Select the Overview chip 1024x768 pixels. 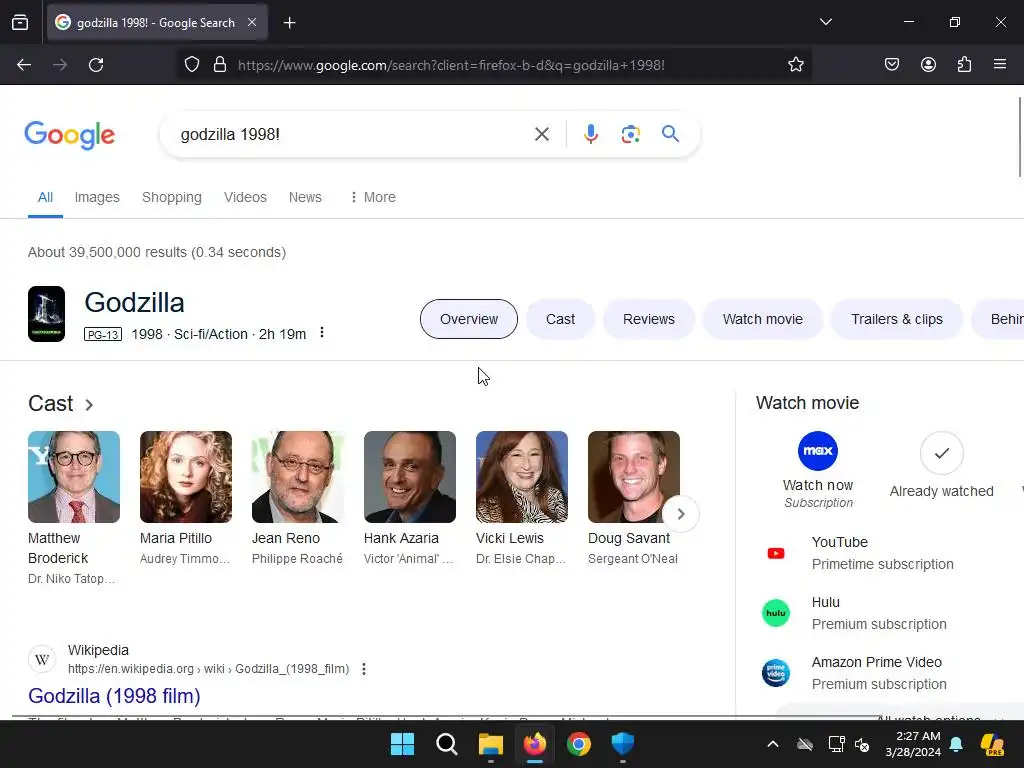(469, 319)
